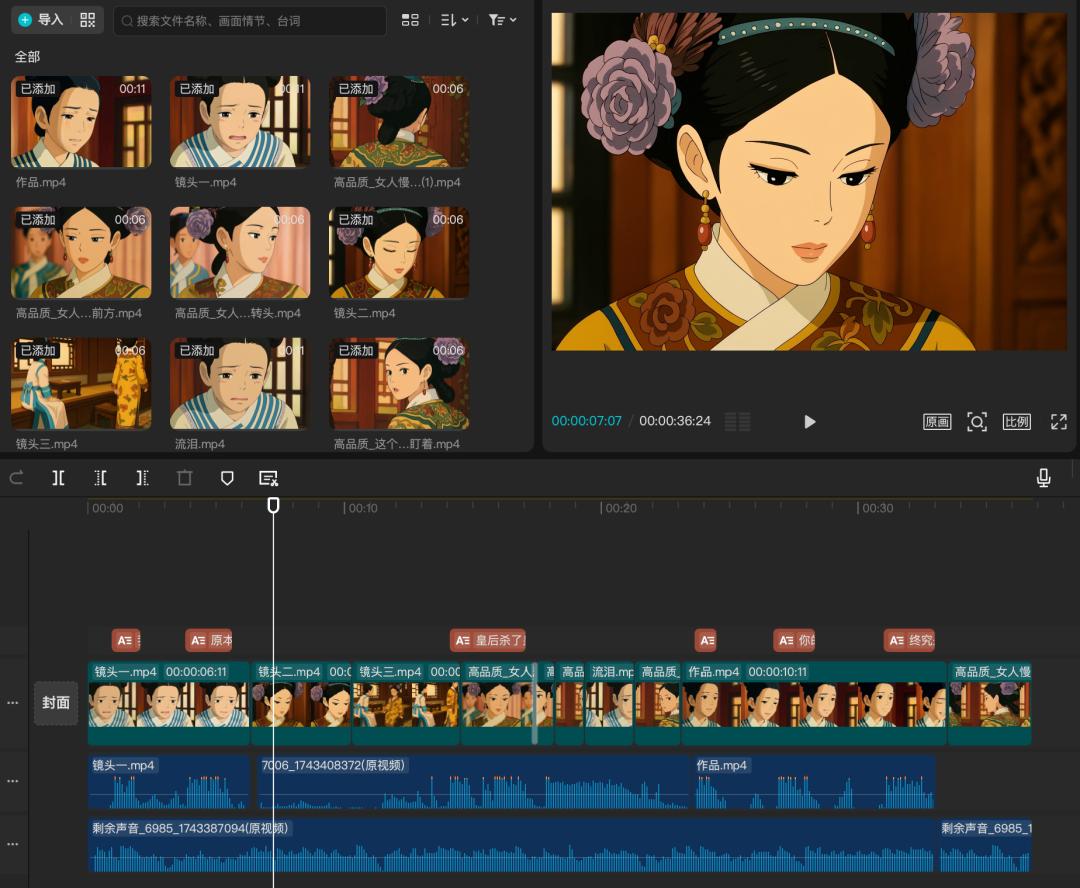The height and width of the screenshot is (888, 1080).
Task: Open the sort order dropdown
Action: pyautogui.click(x=454, y=20)
